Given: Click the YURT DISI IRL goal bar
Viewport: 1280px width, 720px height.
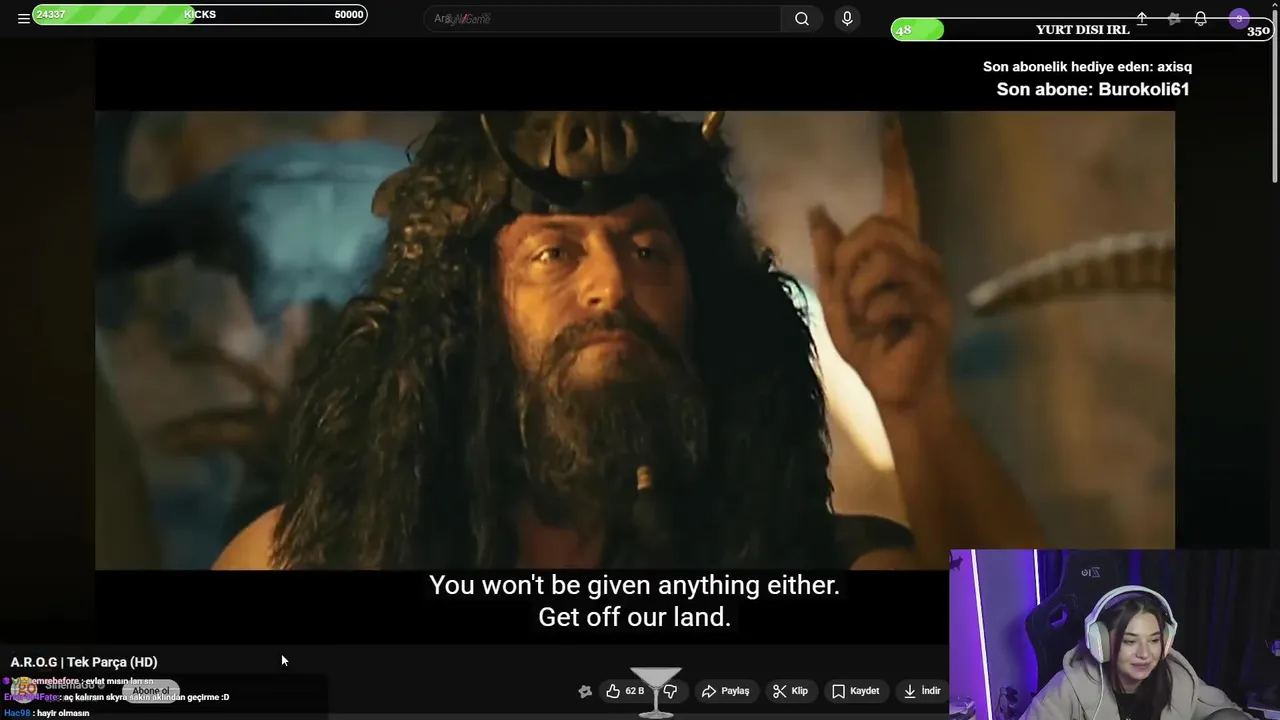Looking at the screenshot, I should pyautogui.click(x=1082, y=29).
